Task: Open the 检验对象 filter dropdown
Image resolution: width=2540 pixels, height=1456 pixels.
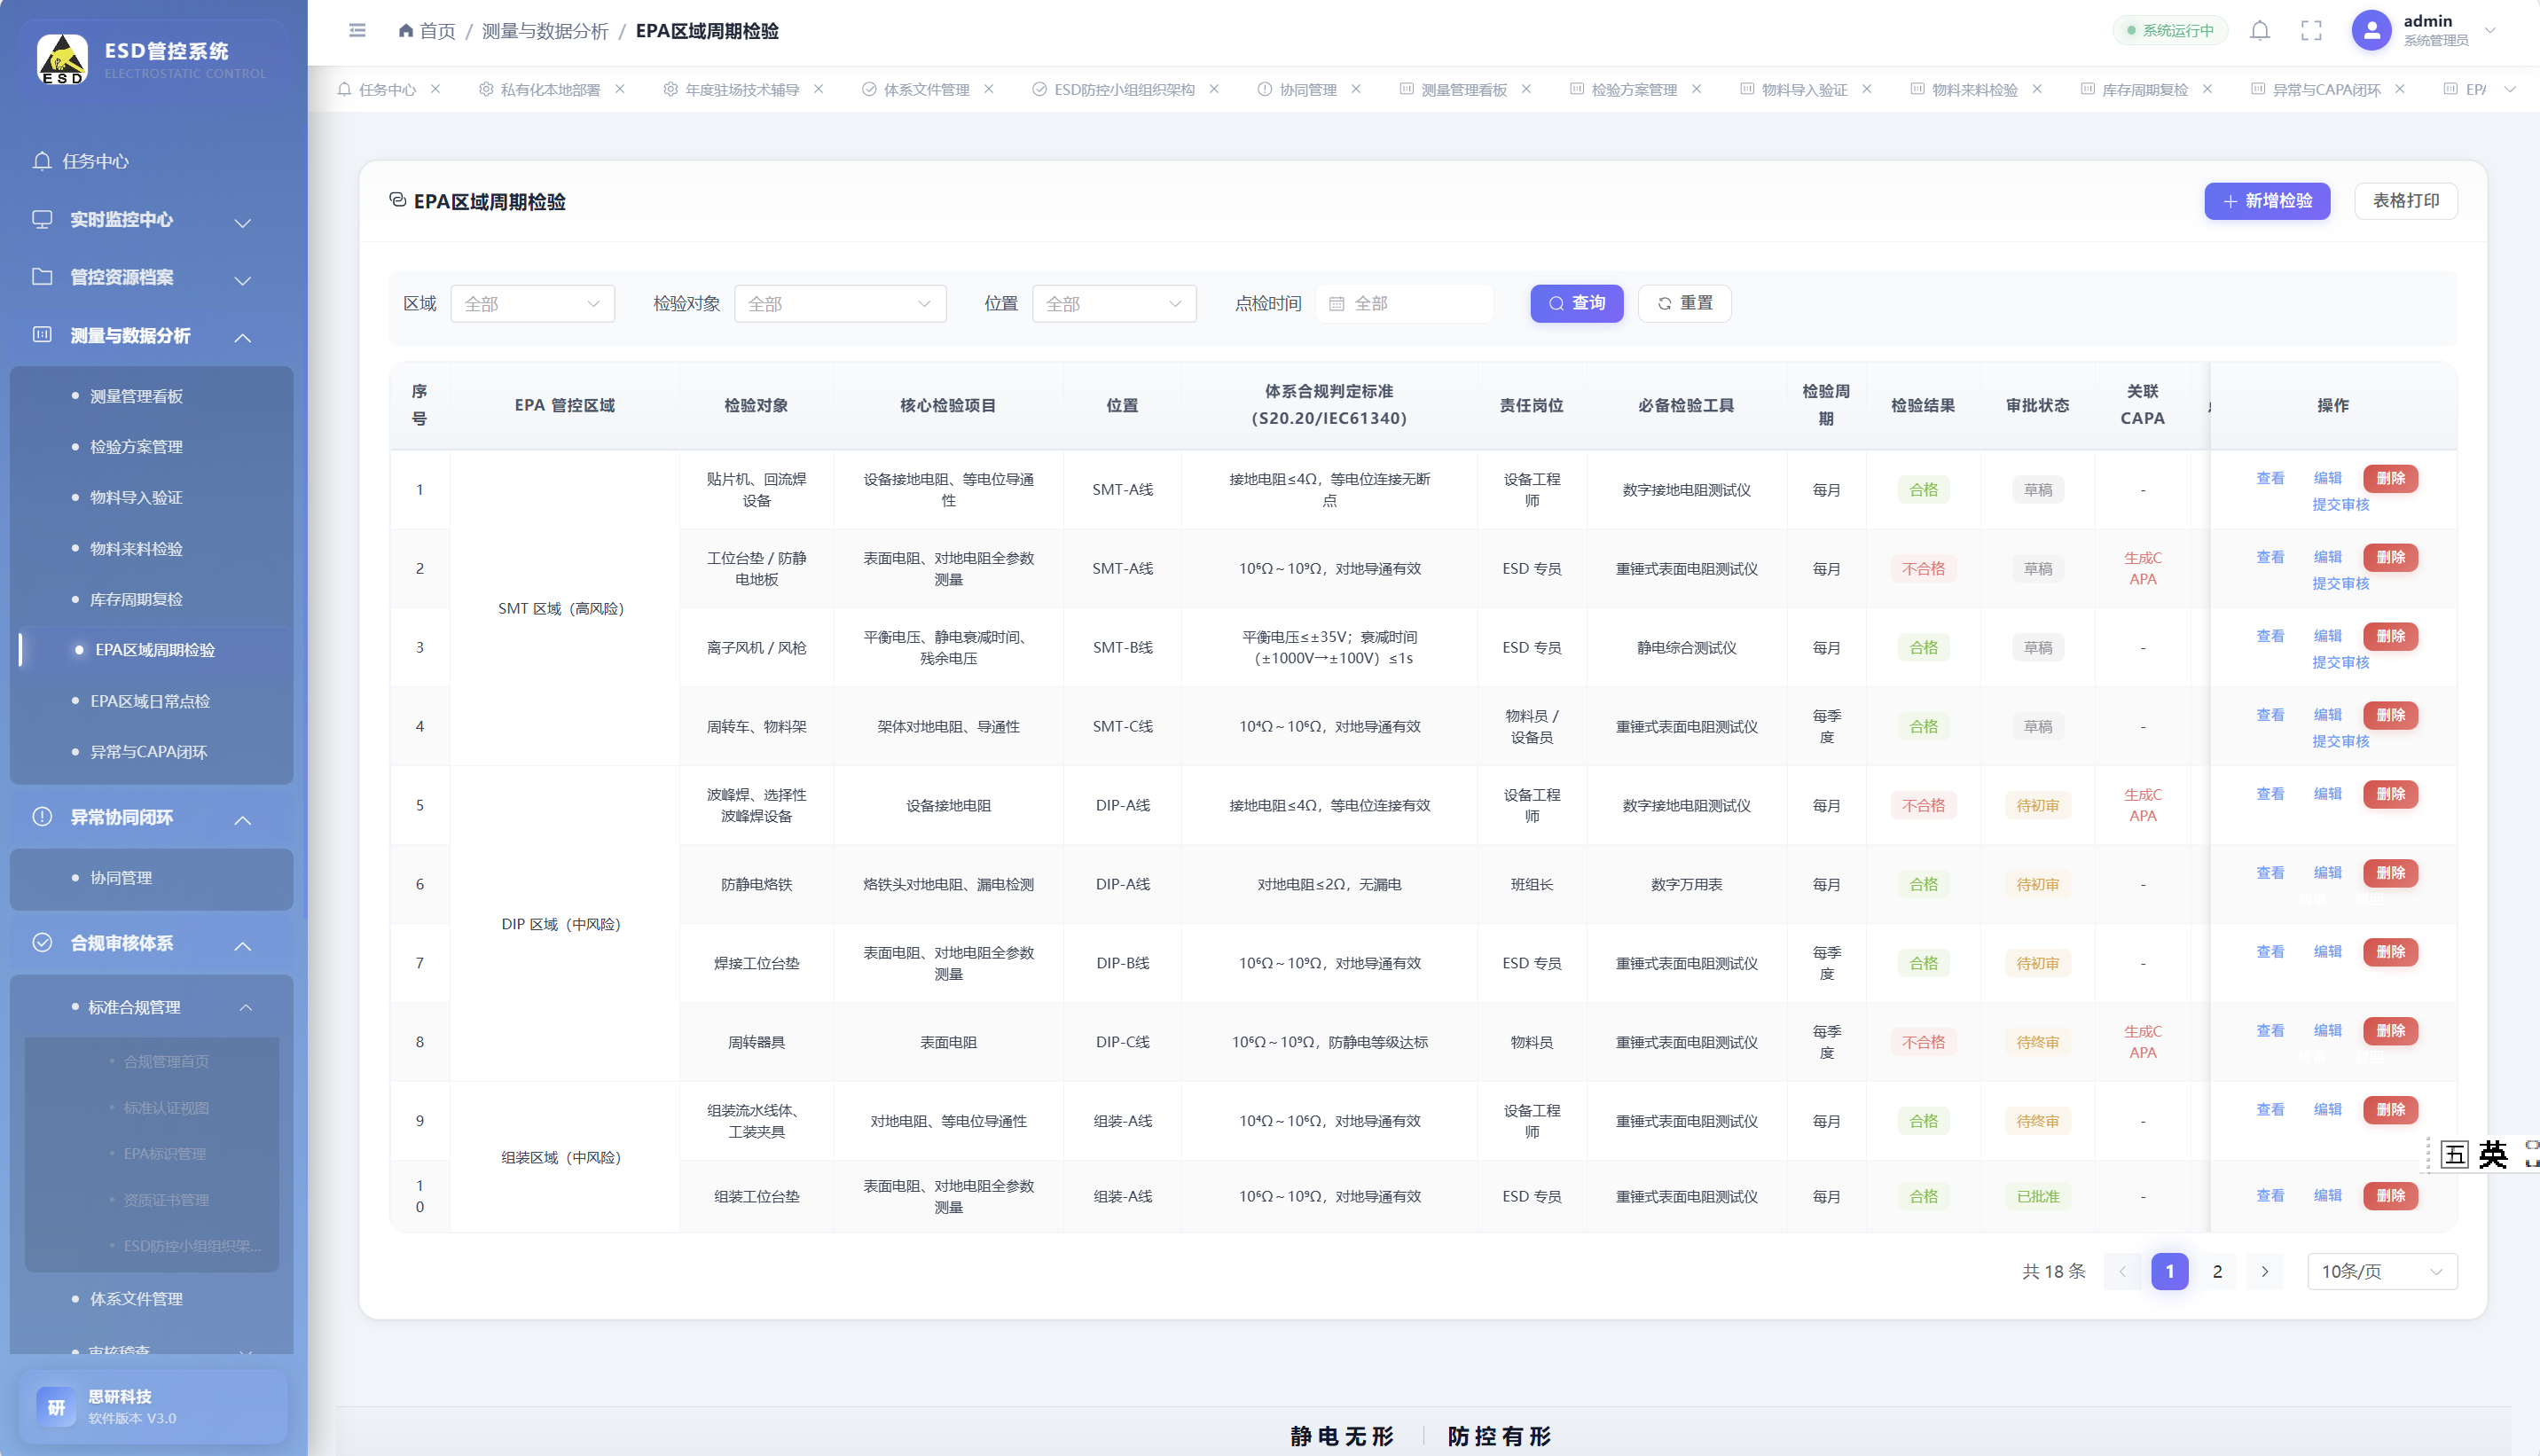Action: (839, 303)
